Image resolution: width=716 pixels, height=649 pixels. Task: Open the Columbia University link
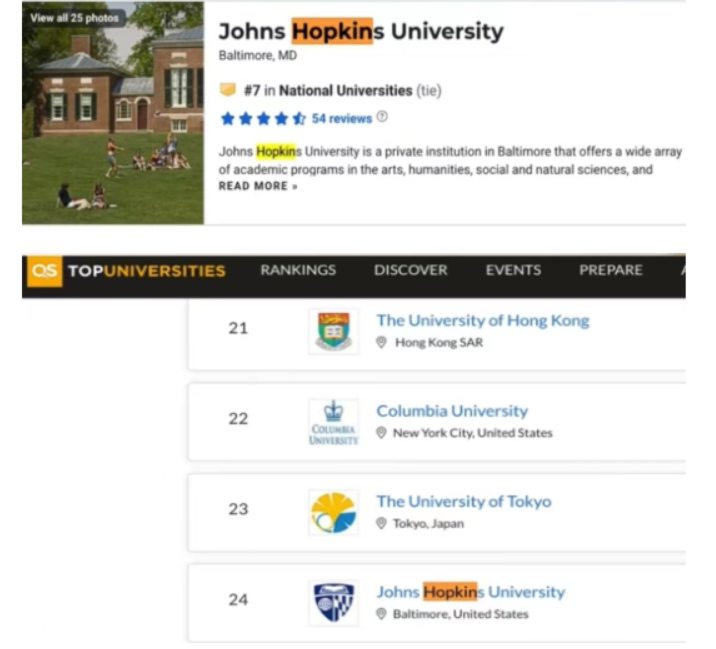click(x=452, y=411)
